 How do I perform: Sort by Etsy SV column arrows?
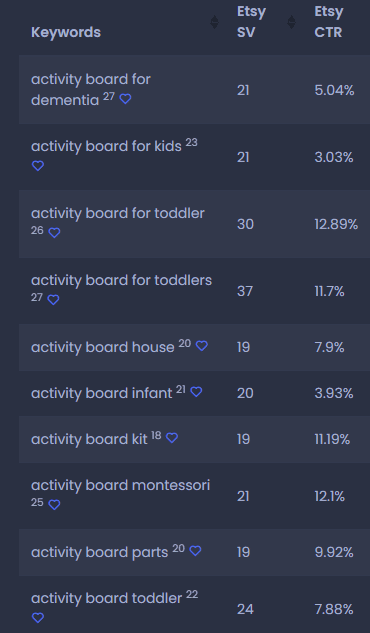291,22
